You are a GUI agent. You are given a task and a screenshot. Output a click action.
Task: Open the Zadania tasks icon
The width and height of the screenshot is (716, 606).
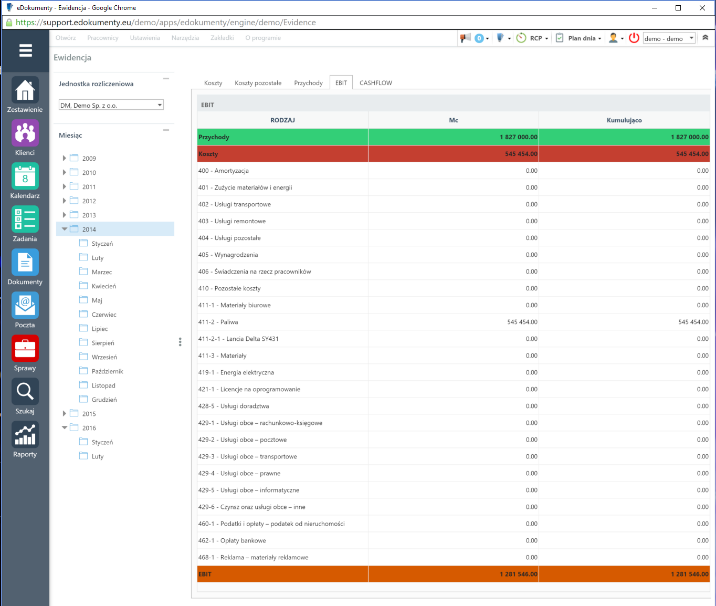point(25,220)
